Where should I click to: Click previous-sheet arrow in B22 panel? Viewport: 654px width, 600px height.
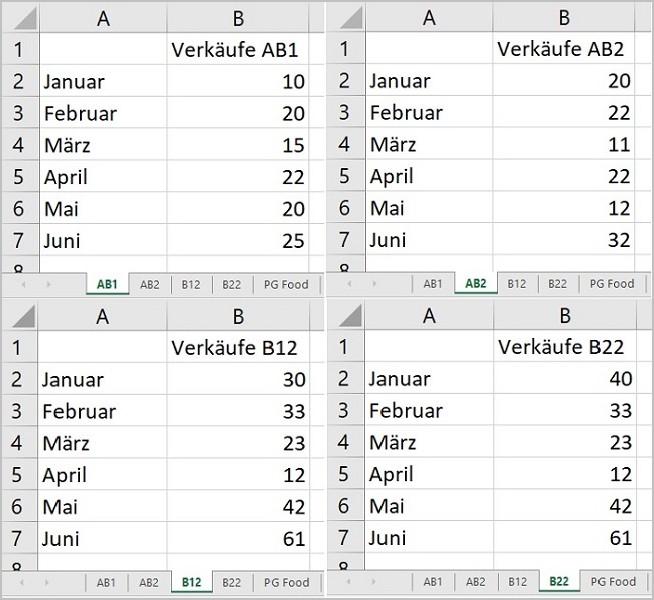(x=349, y=582)
